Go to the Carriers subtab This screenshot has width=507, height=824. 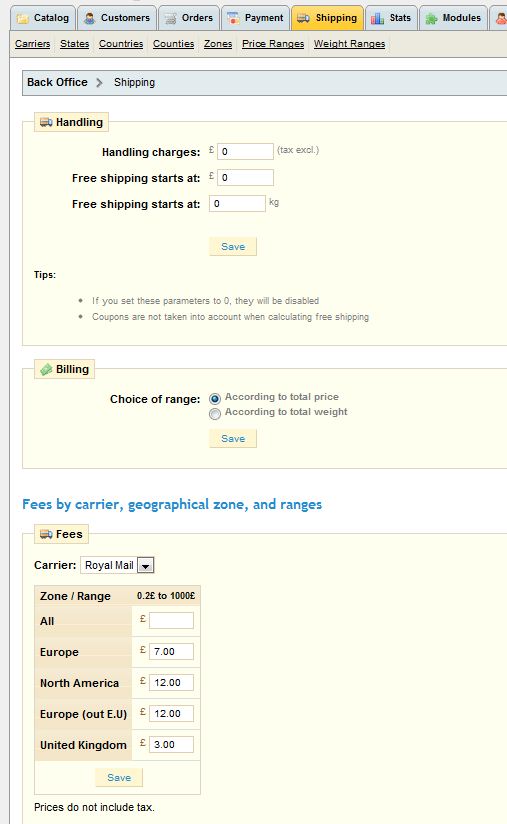click(33, 44)
